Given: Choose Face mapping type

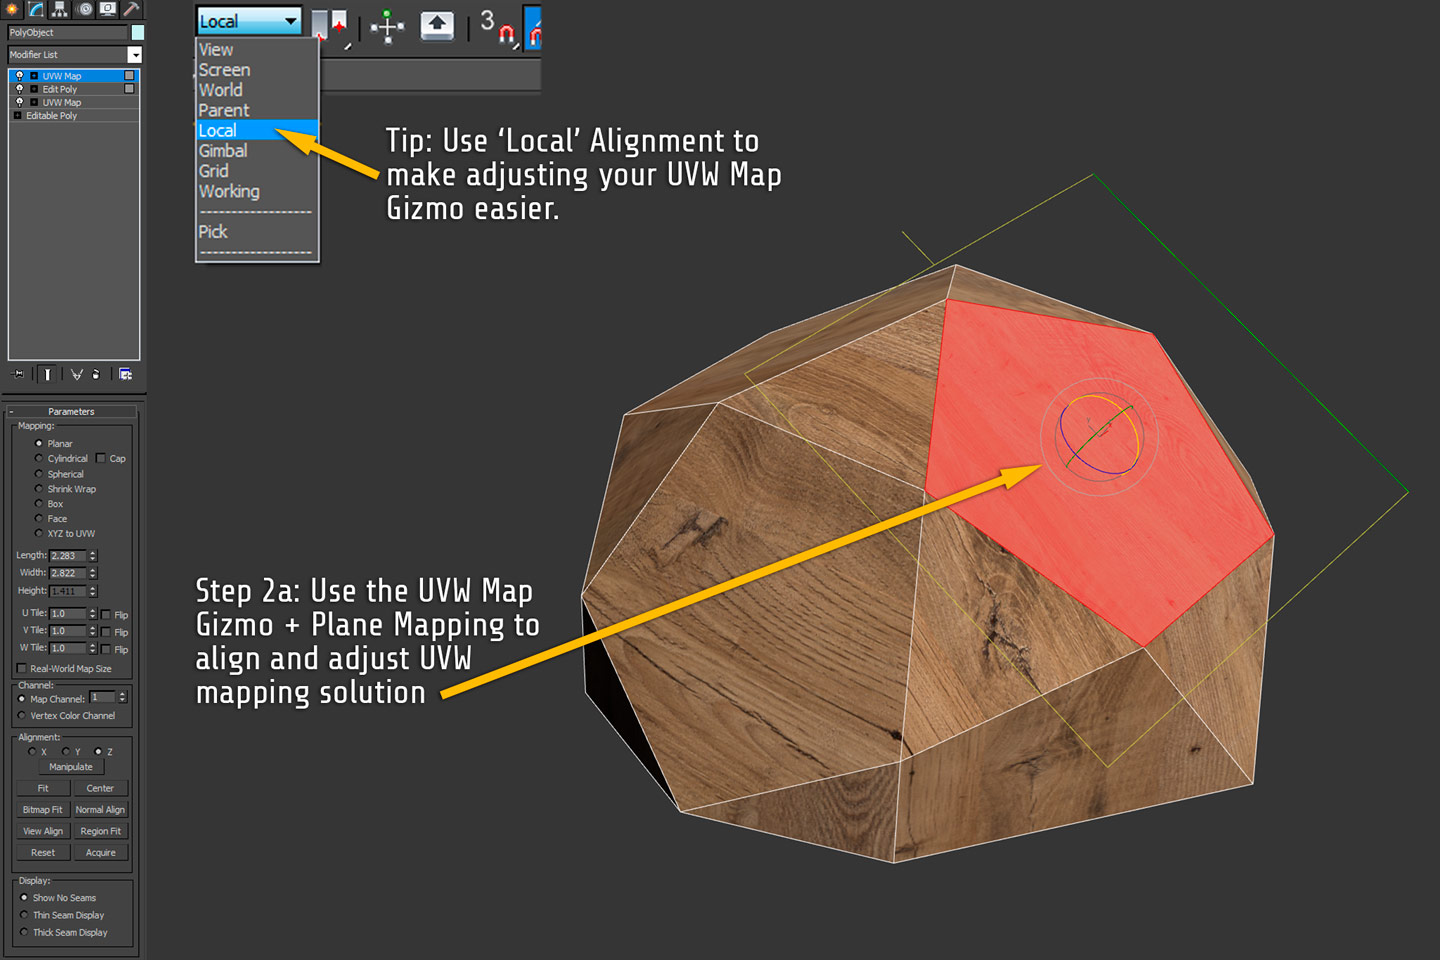Looking at the screenshot, I should [x=39, y=518].
